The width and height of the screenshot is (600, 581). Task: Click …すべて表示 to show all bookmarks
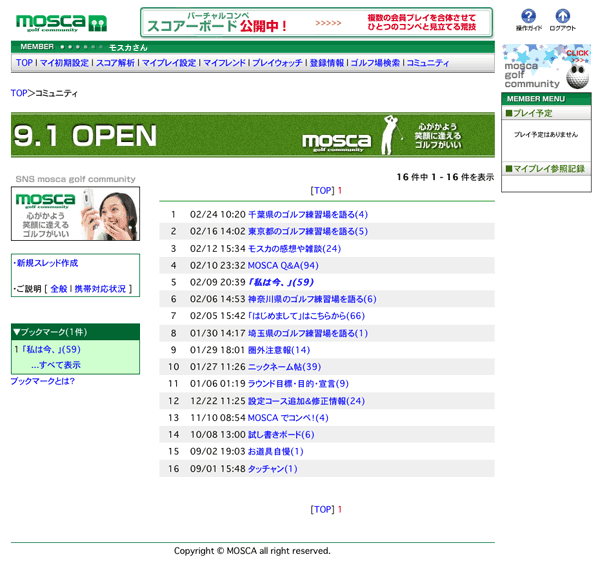point(56,365)
